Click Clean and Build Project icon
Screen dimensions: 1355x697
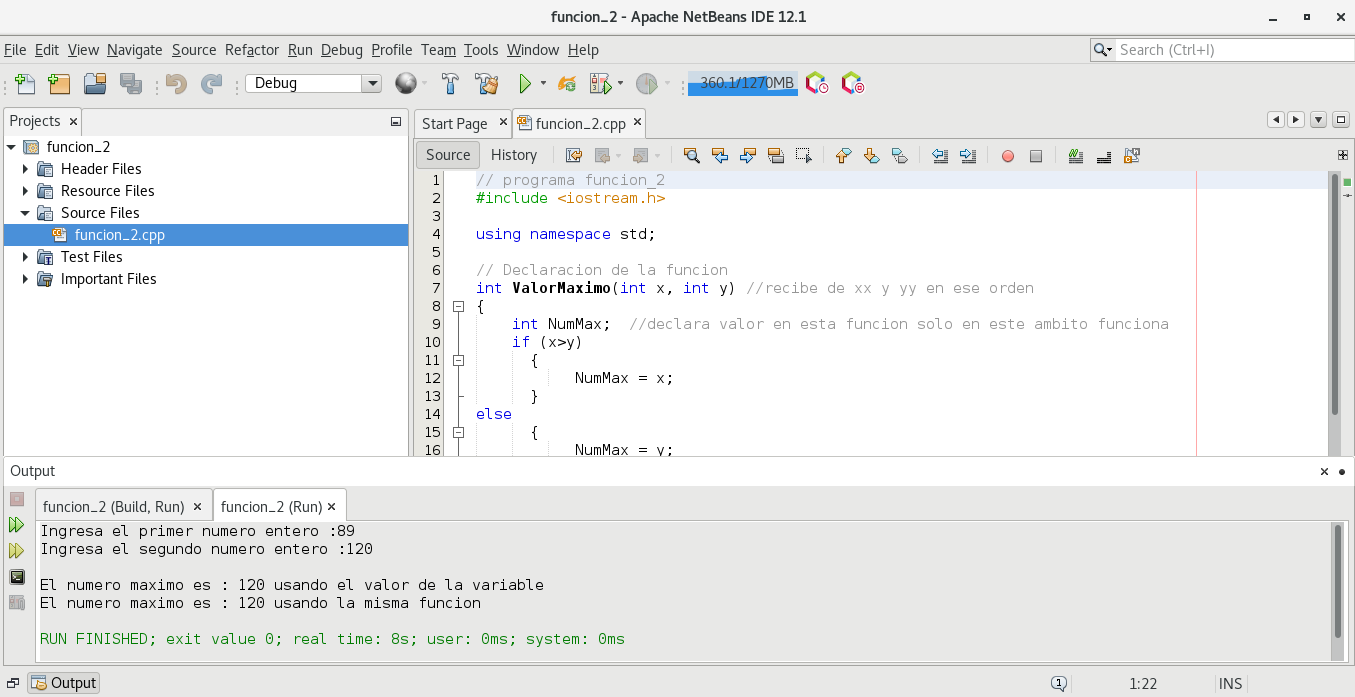tap(486, 84)
